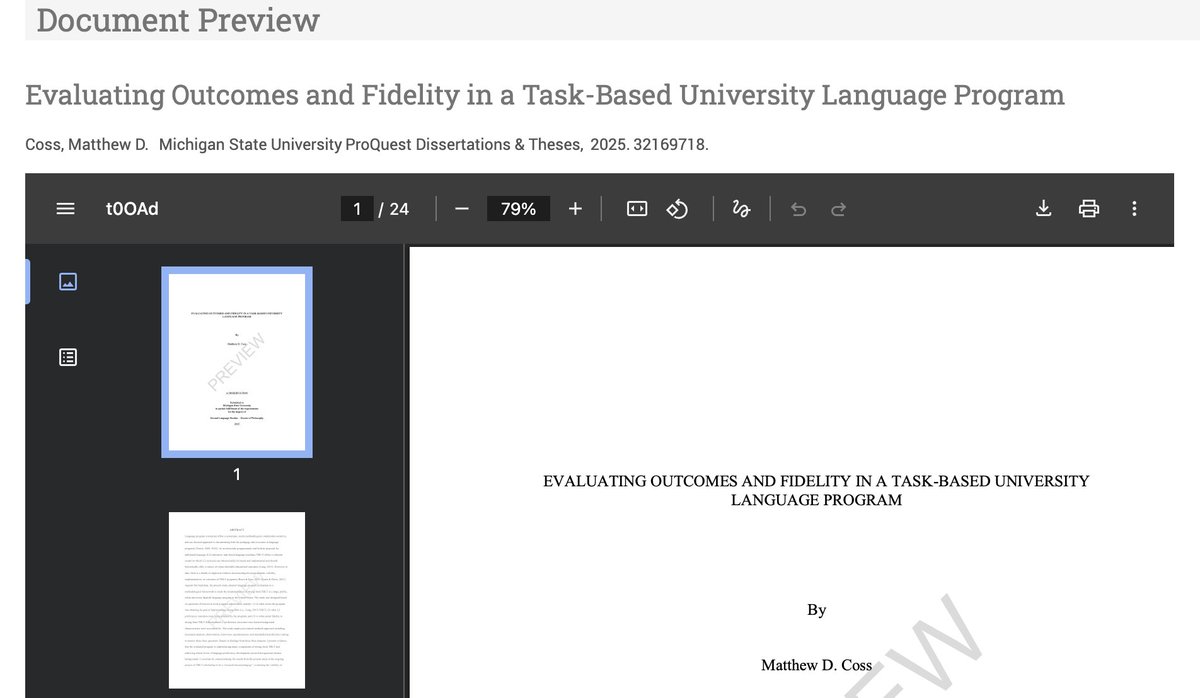The width and height of the screenshot is (1200, 698).
Task: Click the t0OAd file name
Action: [132, 209]
